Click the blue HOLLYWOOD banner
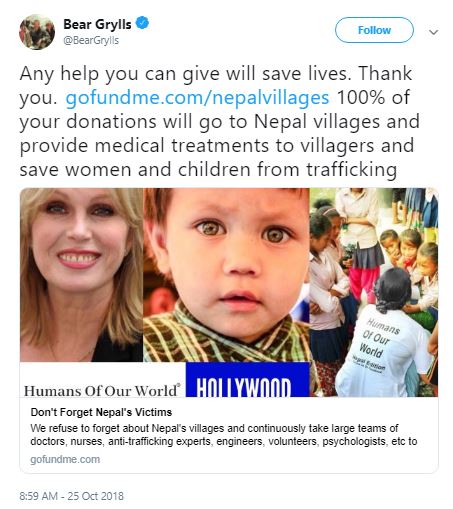The image size is (453, 509). pos(247,379)
